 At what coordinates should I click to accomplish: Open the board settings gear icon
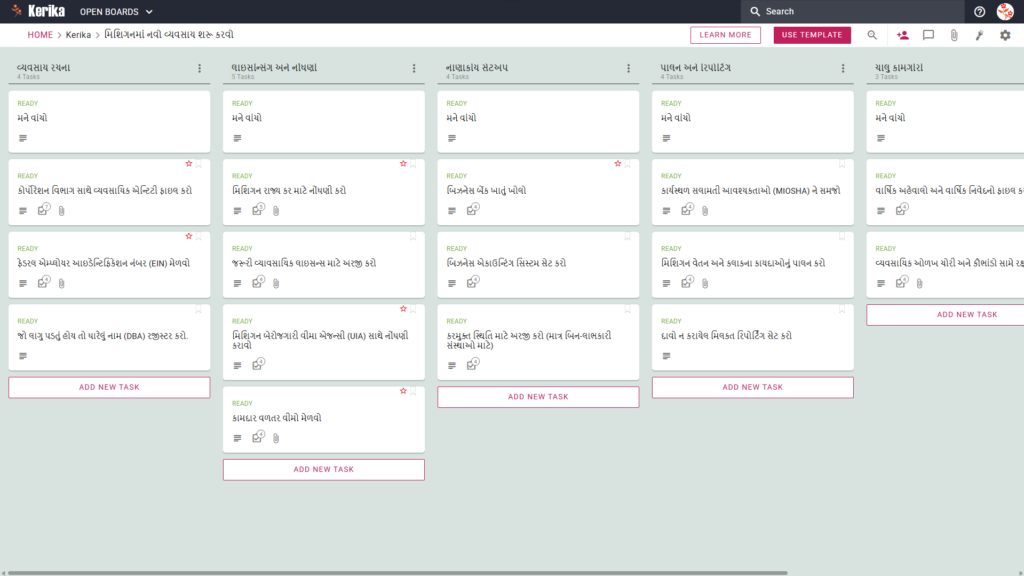click(1005, 35)
